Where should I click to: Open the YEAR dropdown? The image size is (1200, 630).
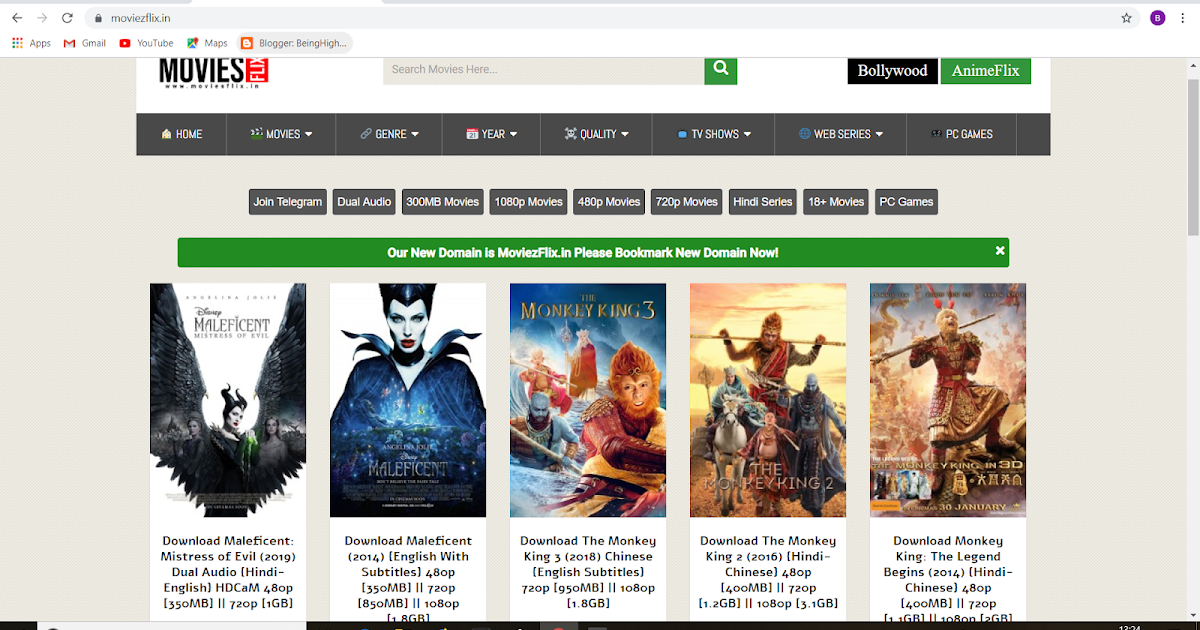click(491, 133)
